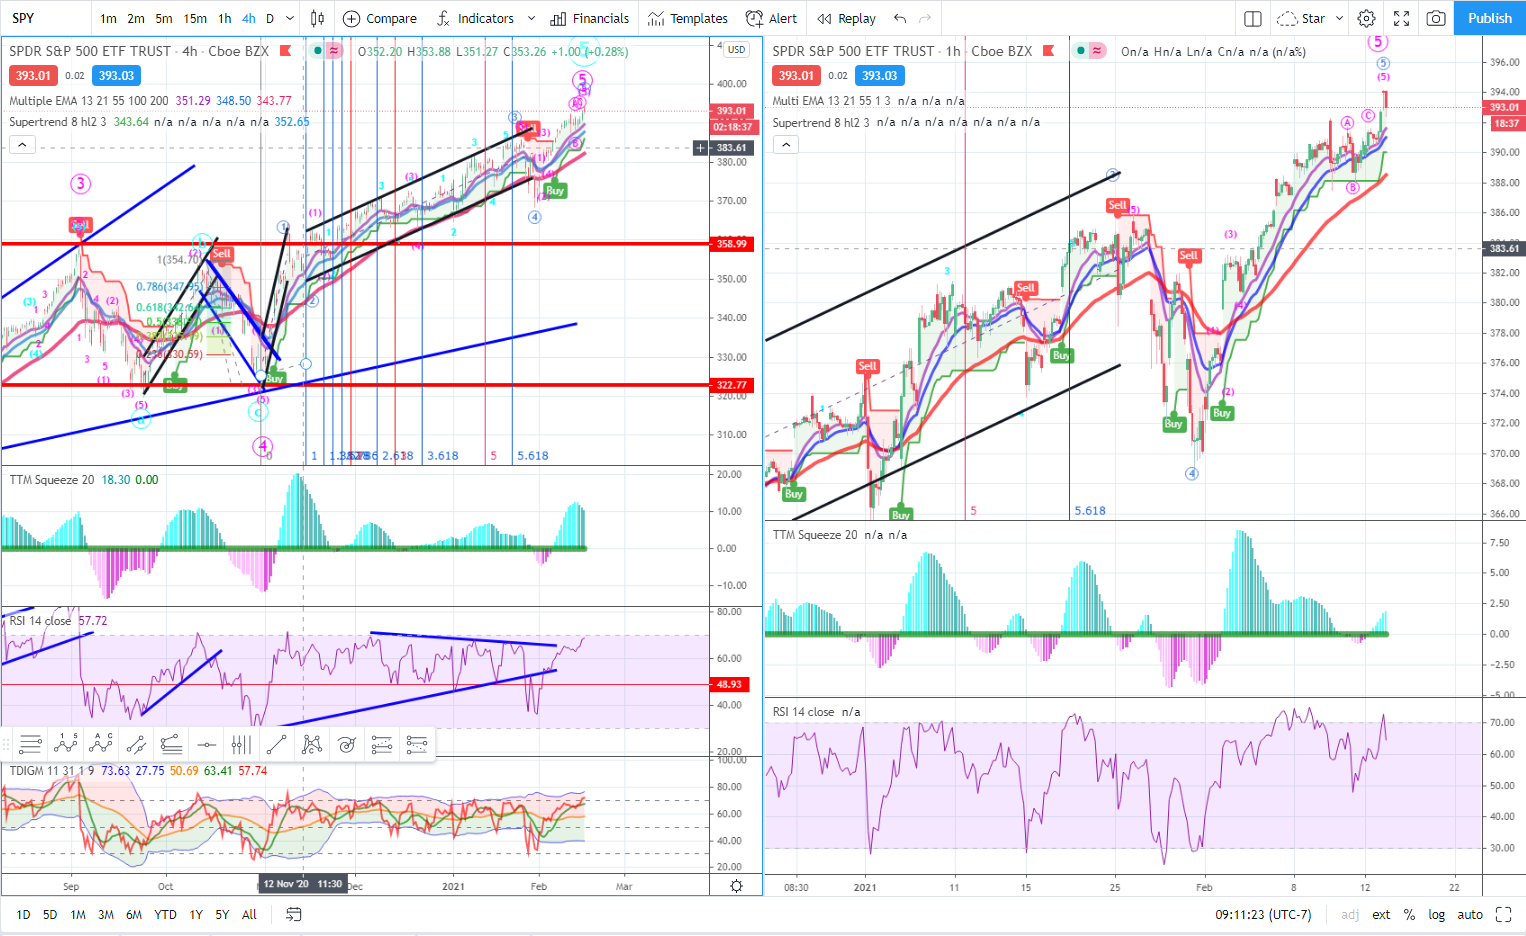Toggle adj dividend adjustment
The height and width of the screenshot is (936, 1526).
[x=1350, y=914]
